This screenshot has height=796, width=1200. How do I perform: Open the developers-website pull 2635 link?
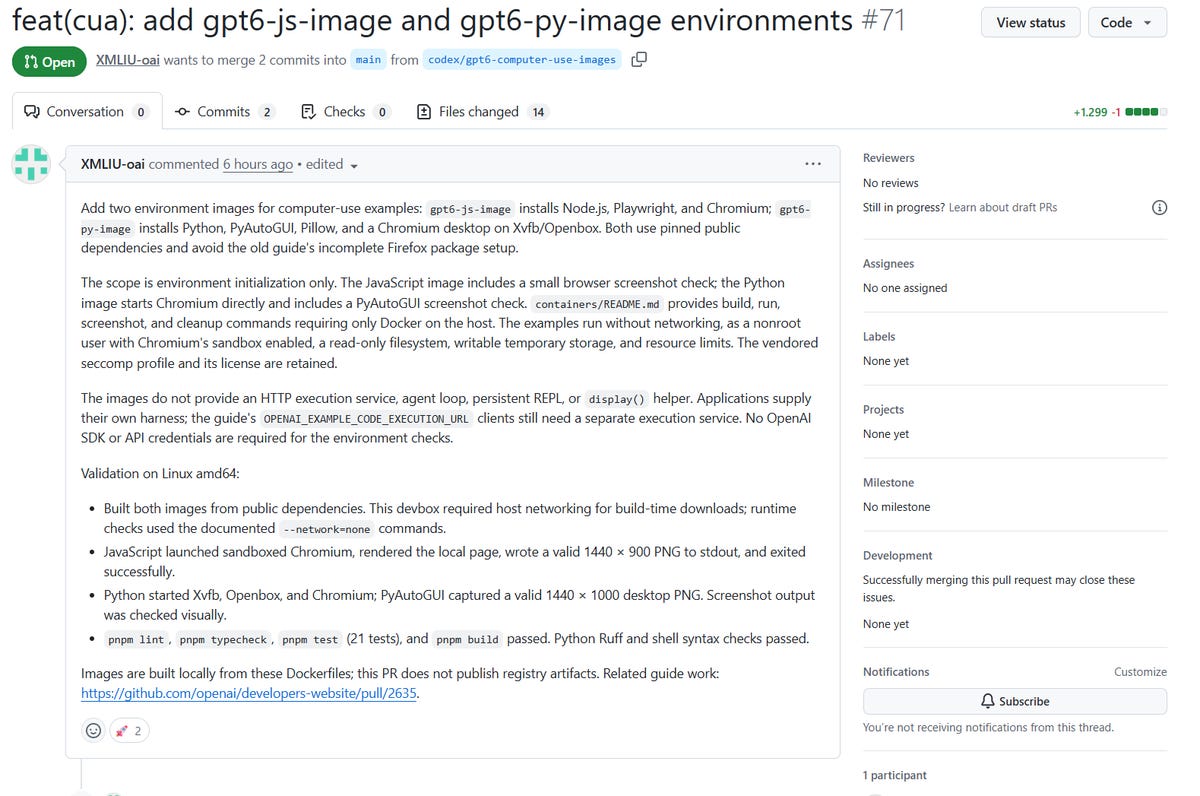coord(249,693)
